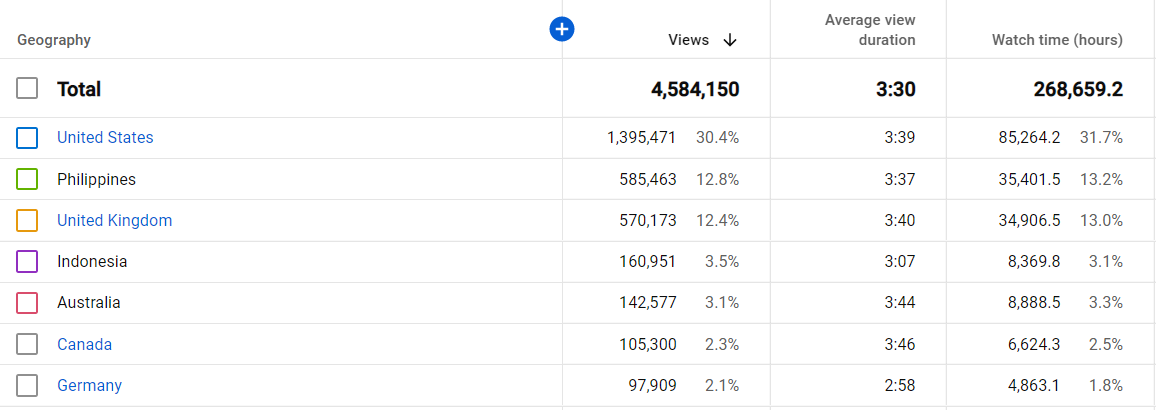Toggle the Indonesia purple checkbox
The width and height of the screenshot is (1156, 410).
27,262
